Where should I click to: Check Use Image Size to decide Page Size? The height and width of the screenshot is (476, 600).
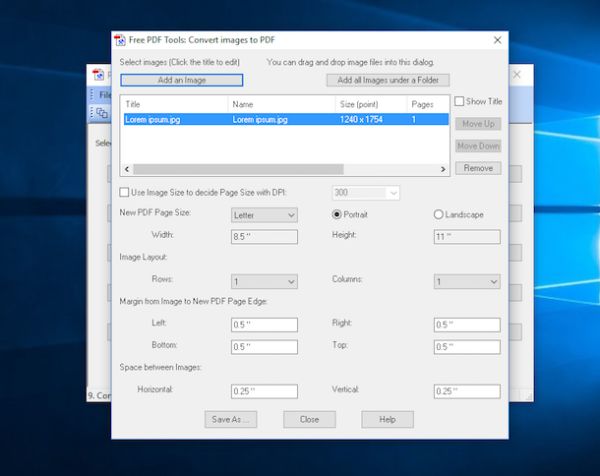[x=125, y=192]
